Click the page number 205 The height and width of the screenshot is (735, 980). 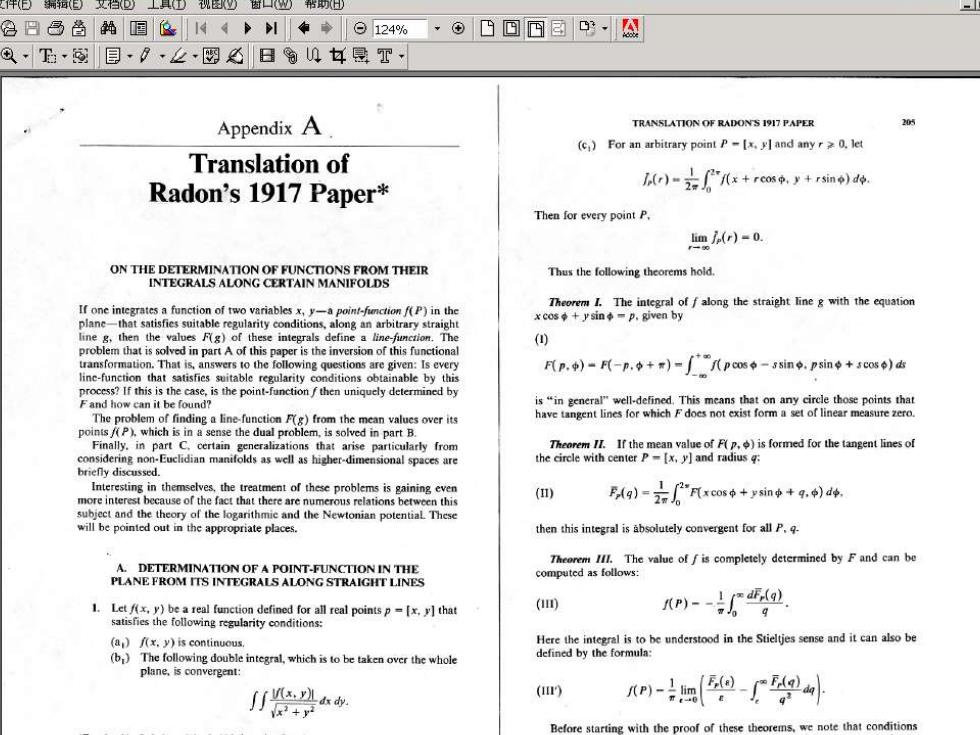908,122
